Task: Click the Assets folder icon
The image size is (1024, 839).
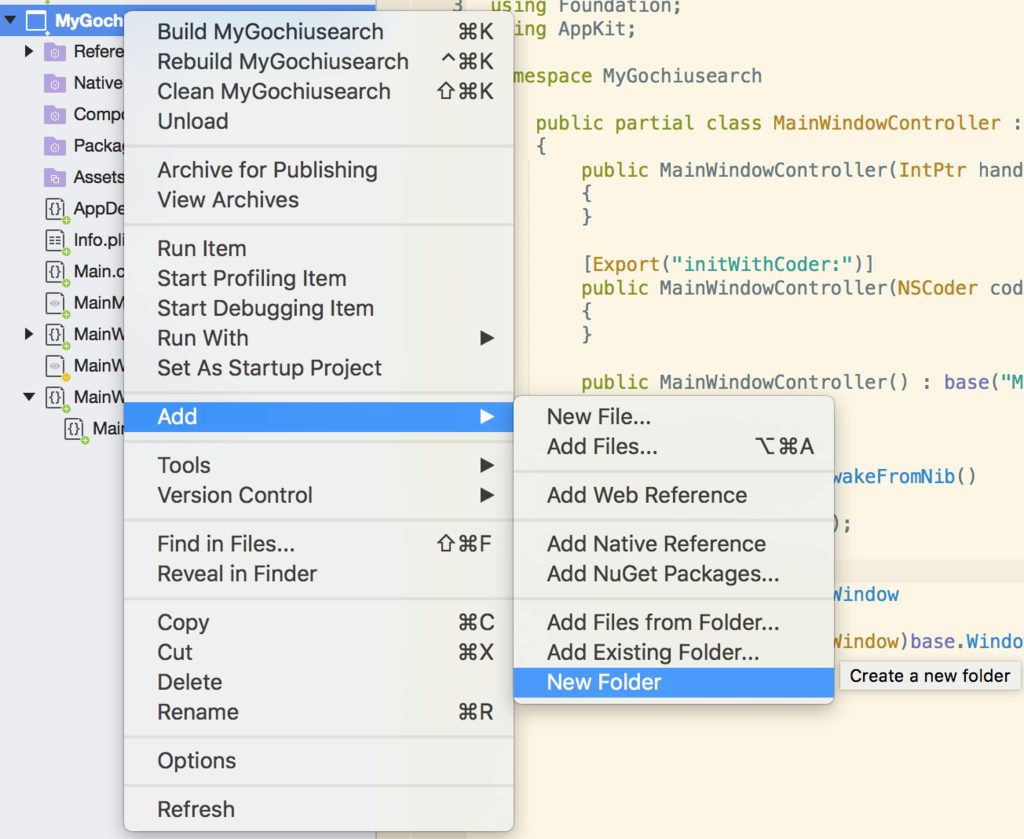Action: [55, 178]
